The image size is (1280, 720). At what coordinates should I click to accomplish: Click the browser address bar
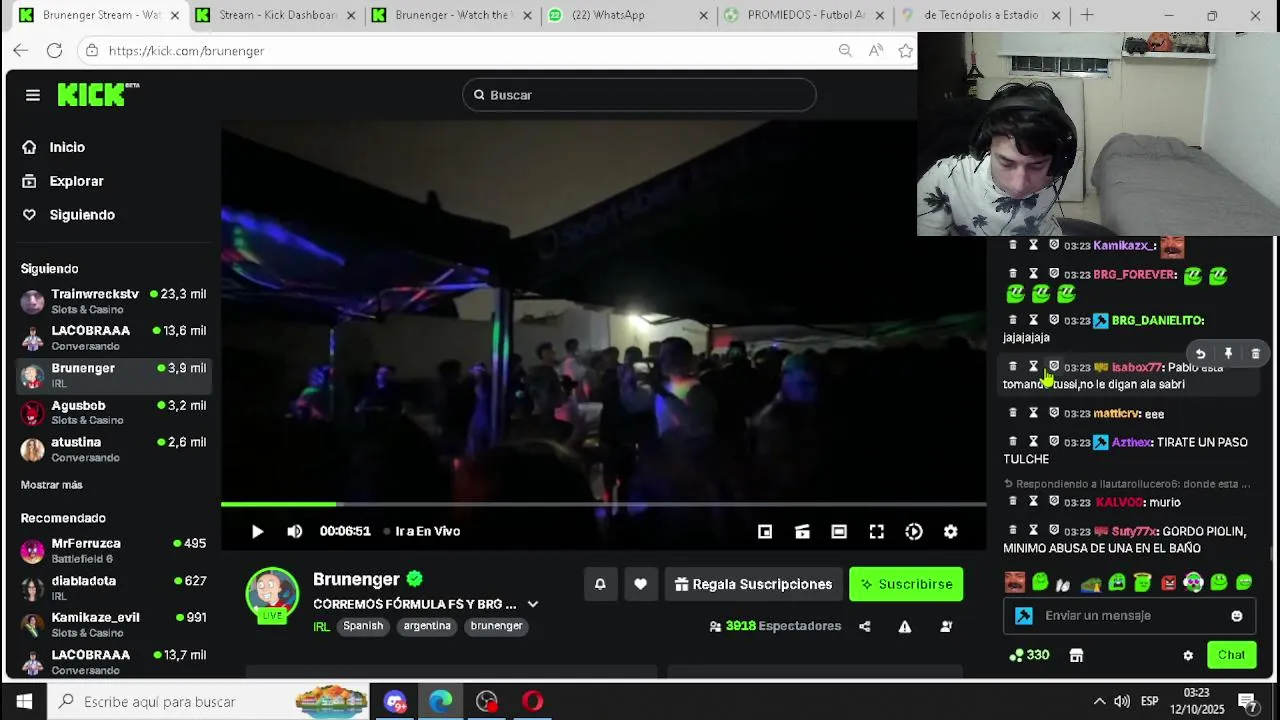point(460,51)
